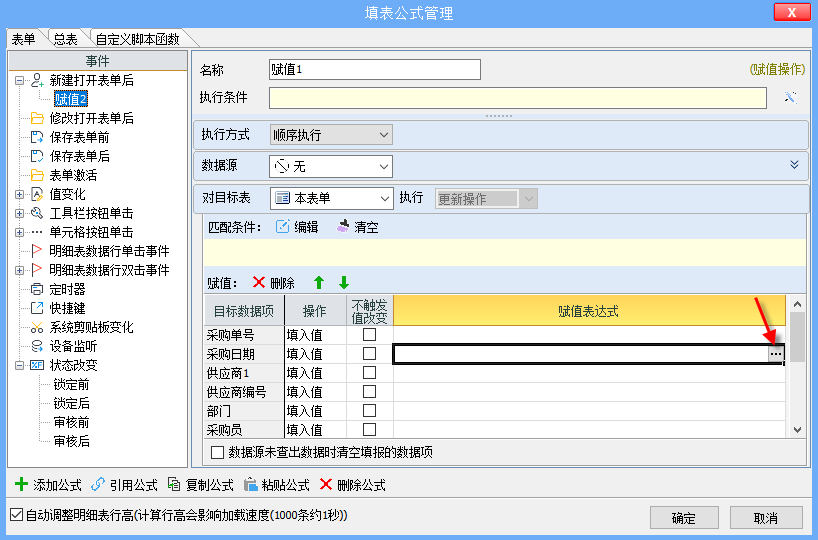
Task: Tick the 不触发值改变 checkbox for 部门
Action: click(x=369, y=411)
